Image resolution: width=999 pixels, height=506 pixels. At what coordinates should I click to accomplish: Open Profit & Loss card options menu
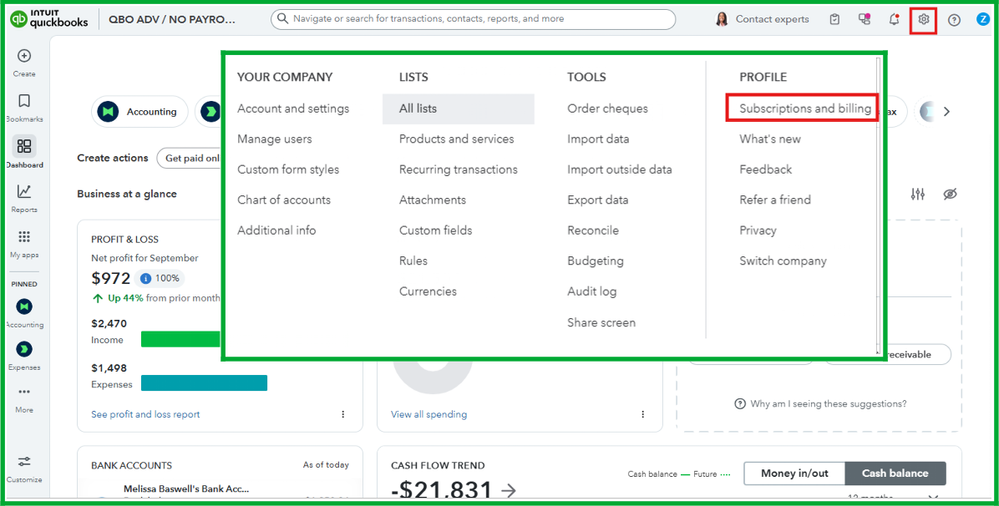343,414
